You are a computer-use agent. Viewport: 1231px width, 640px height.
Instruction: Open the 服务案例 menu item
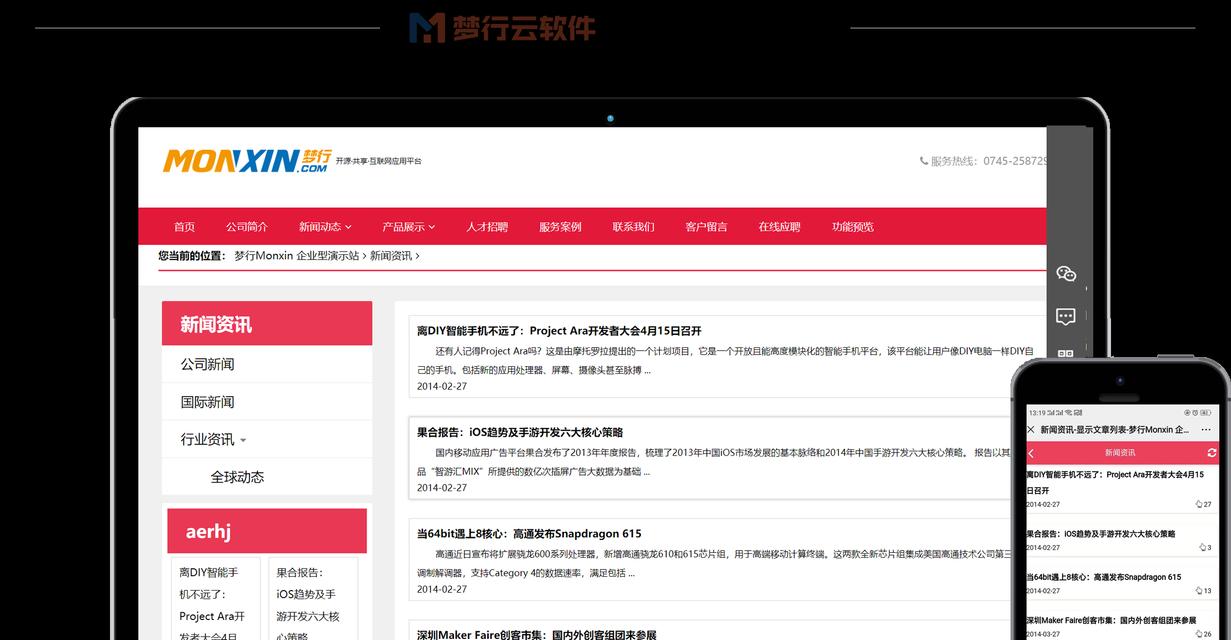coord(560,227)
